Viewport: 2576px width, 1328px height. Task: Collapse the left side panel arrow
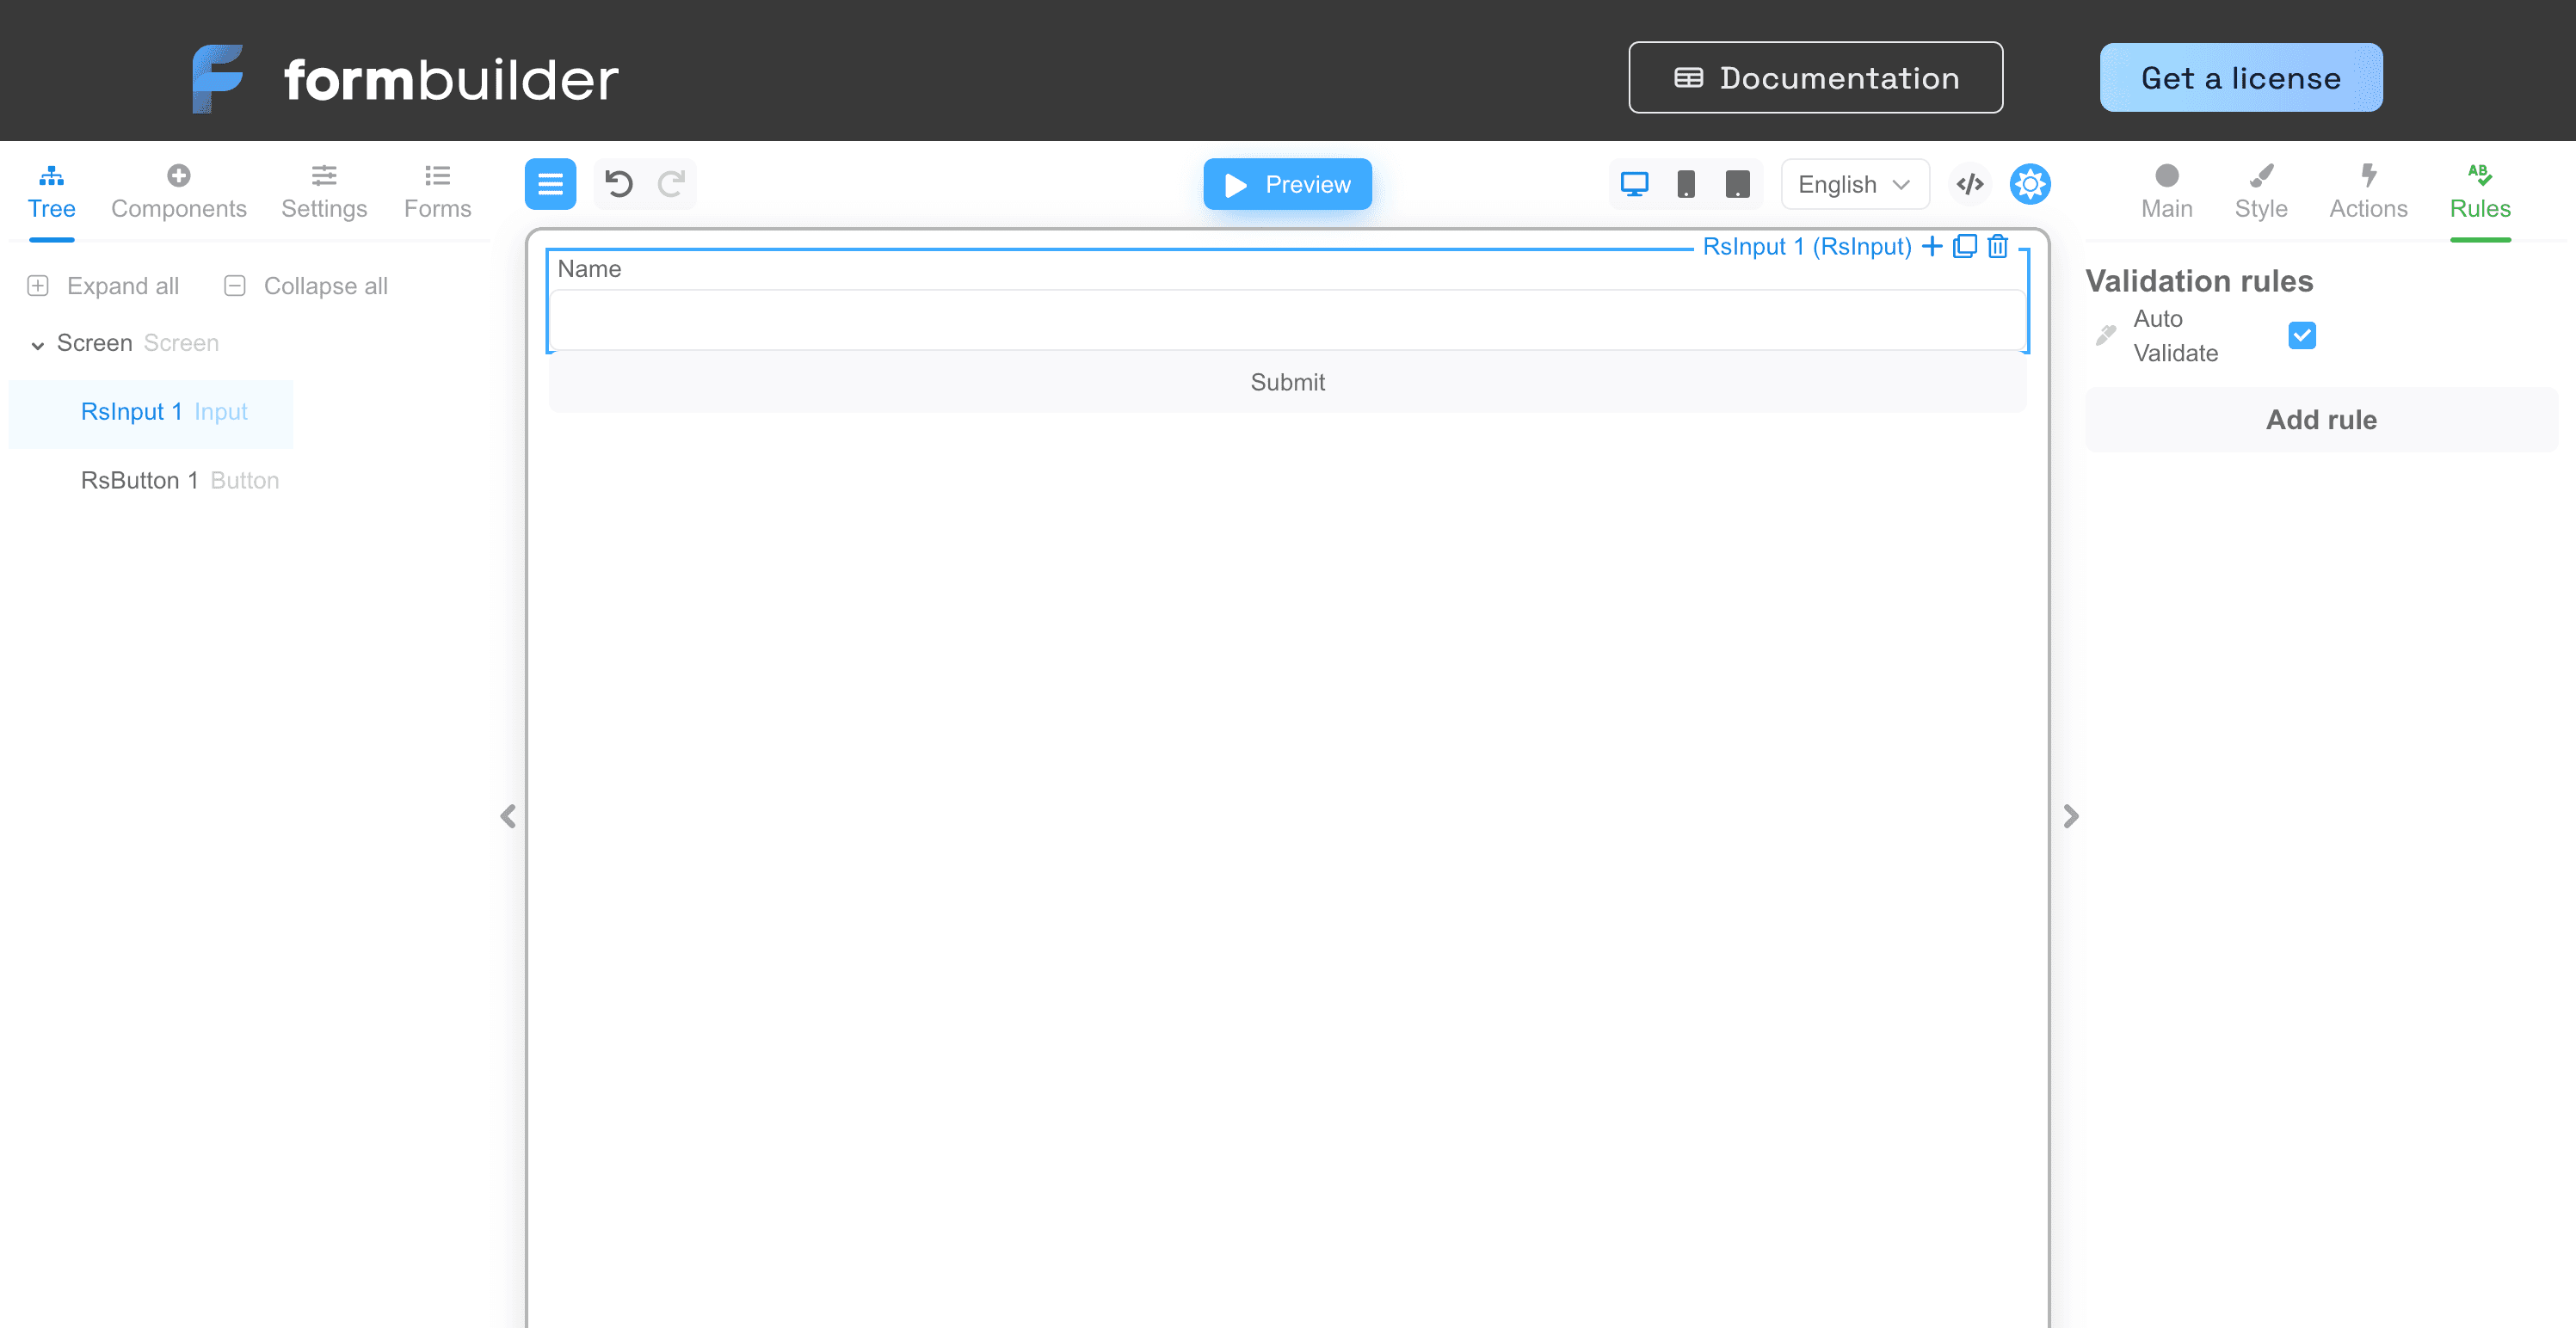[x=508, y=816]
